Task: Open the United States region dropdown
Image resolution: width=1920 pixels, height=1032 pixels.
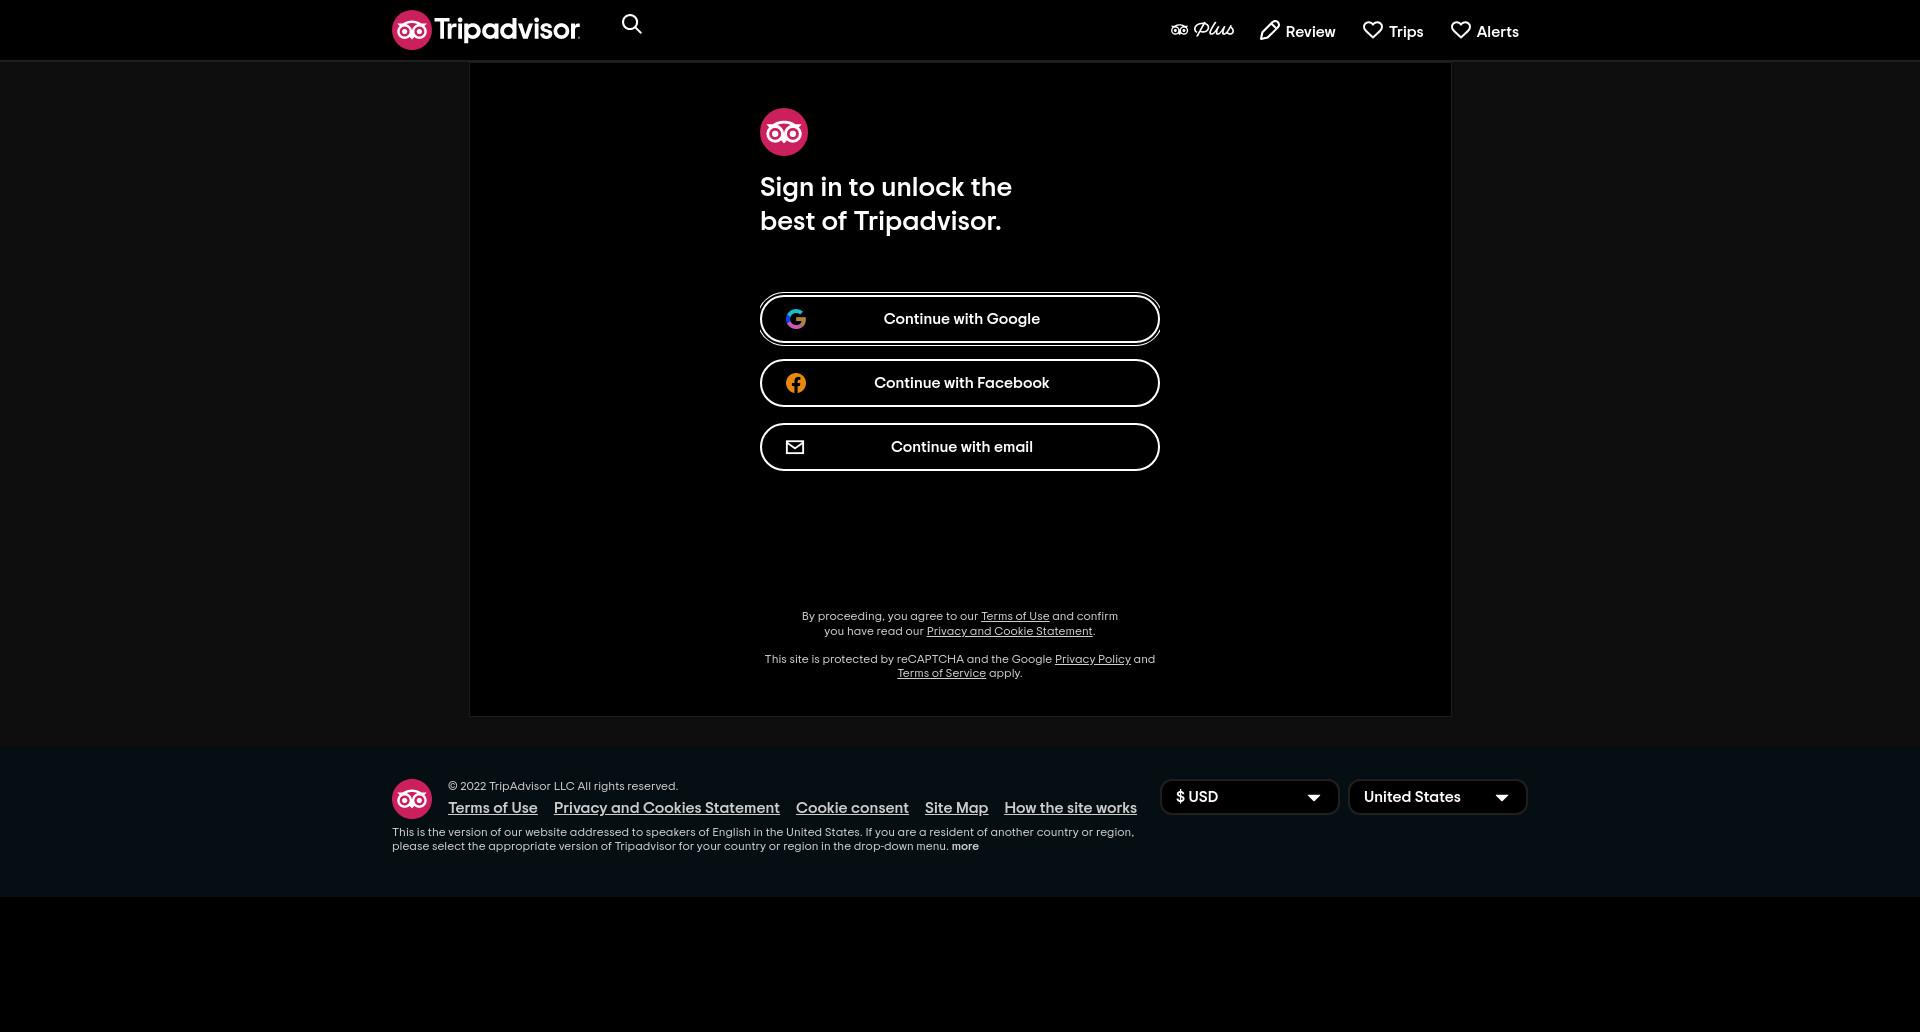Action: pos(1437,797)
